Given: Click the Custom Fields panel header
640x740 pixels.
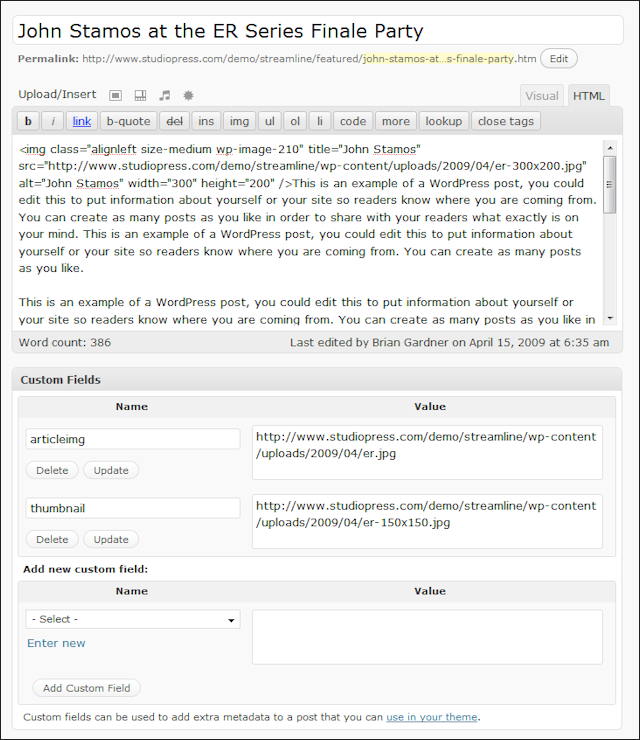Looking at the screenshot, I should click(317, 380).
